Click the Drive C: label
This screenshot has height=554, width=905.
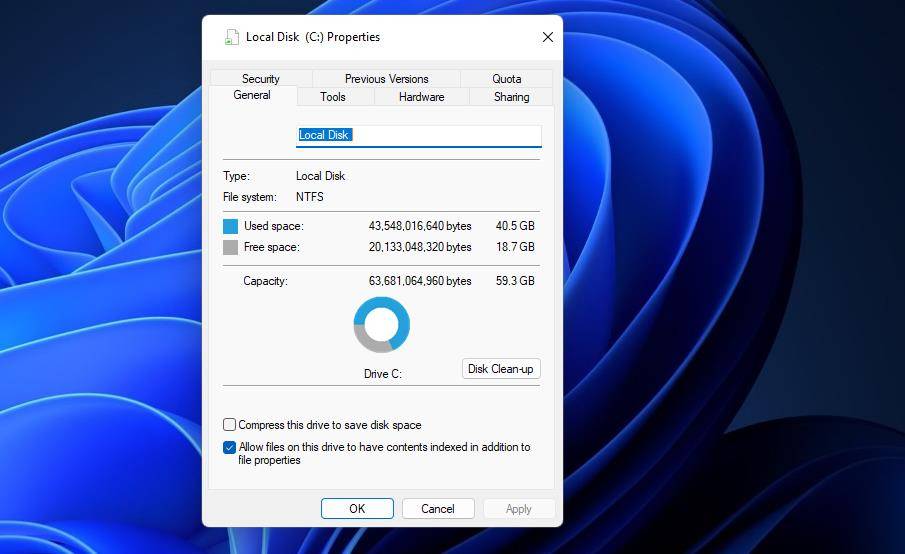click(383, 374)
